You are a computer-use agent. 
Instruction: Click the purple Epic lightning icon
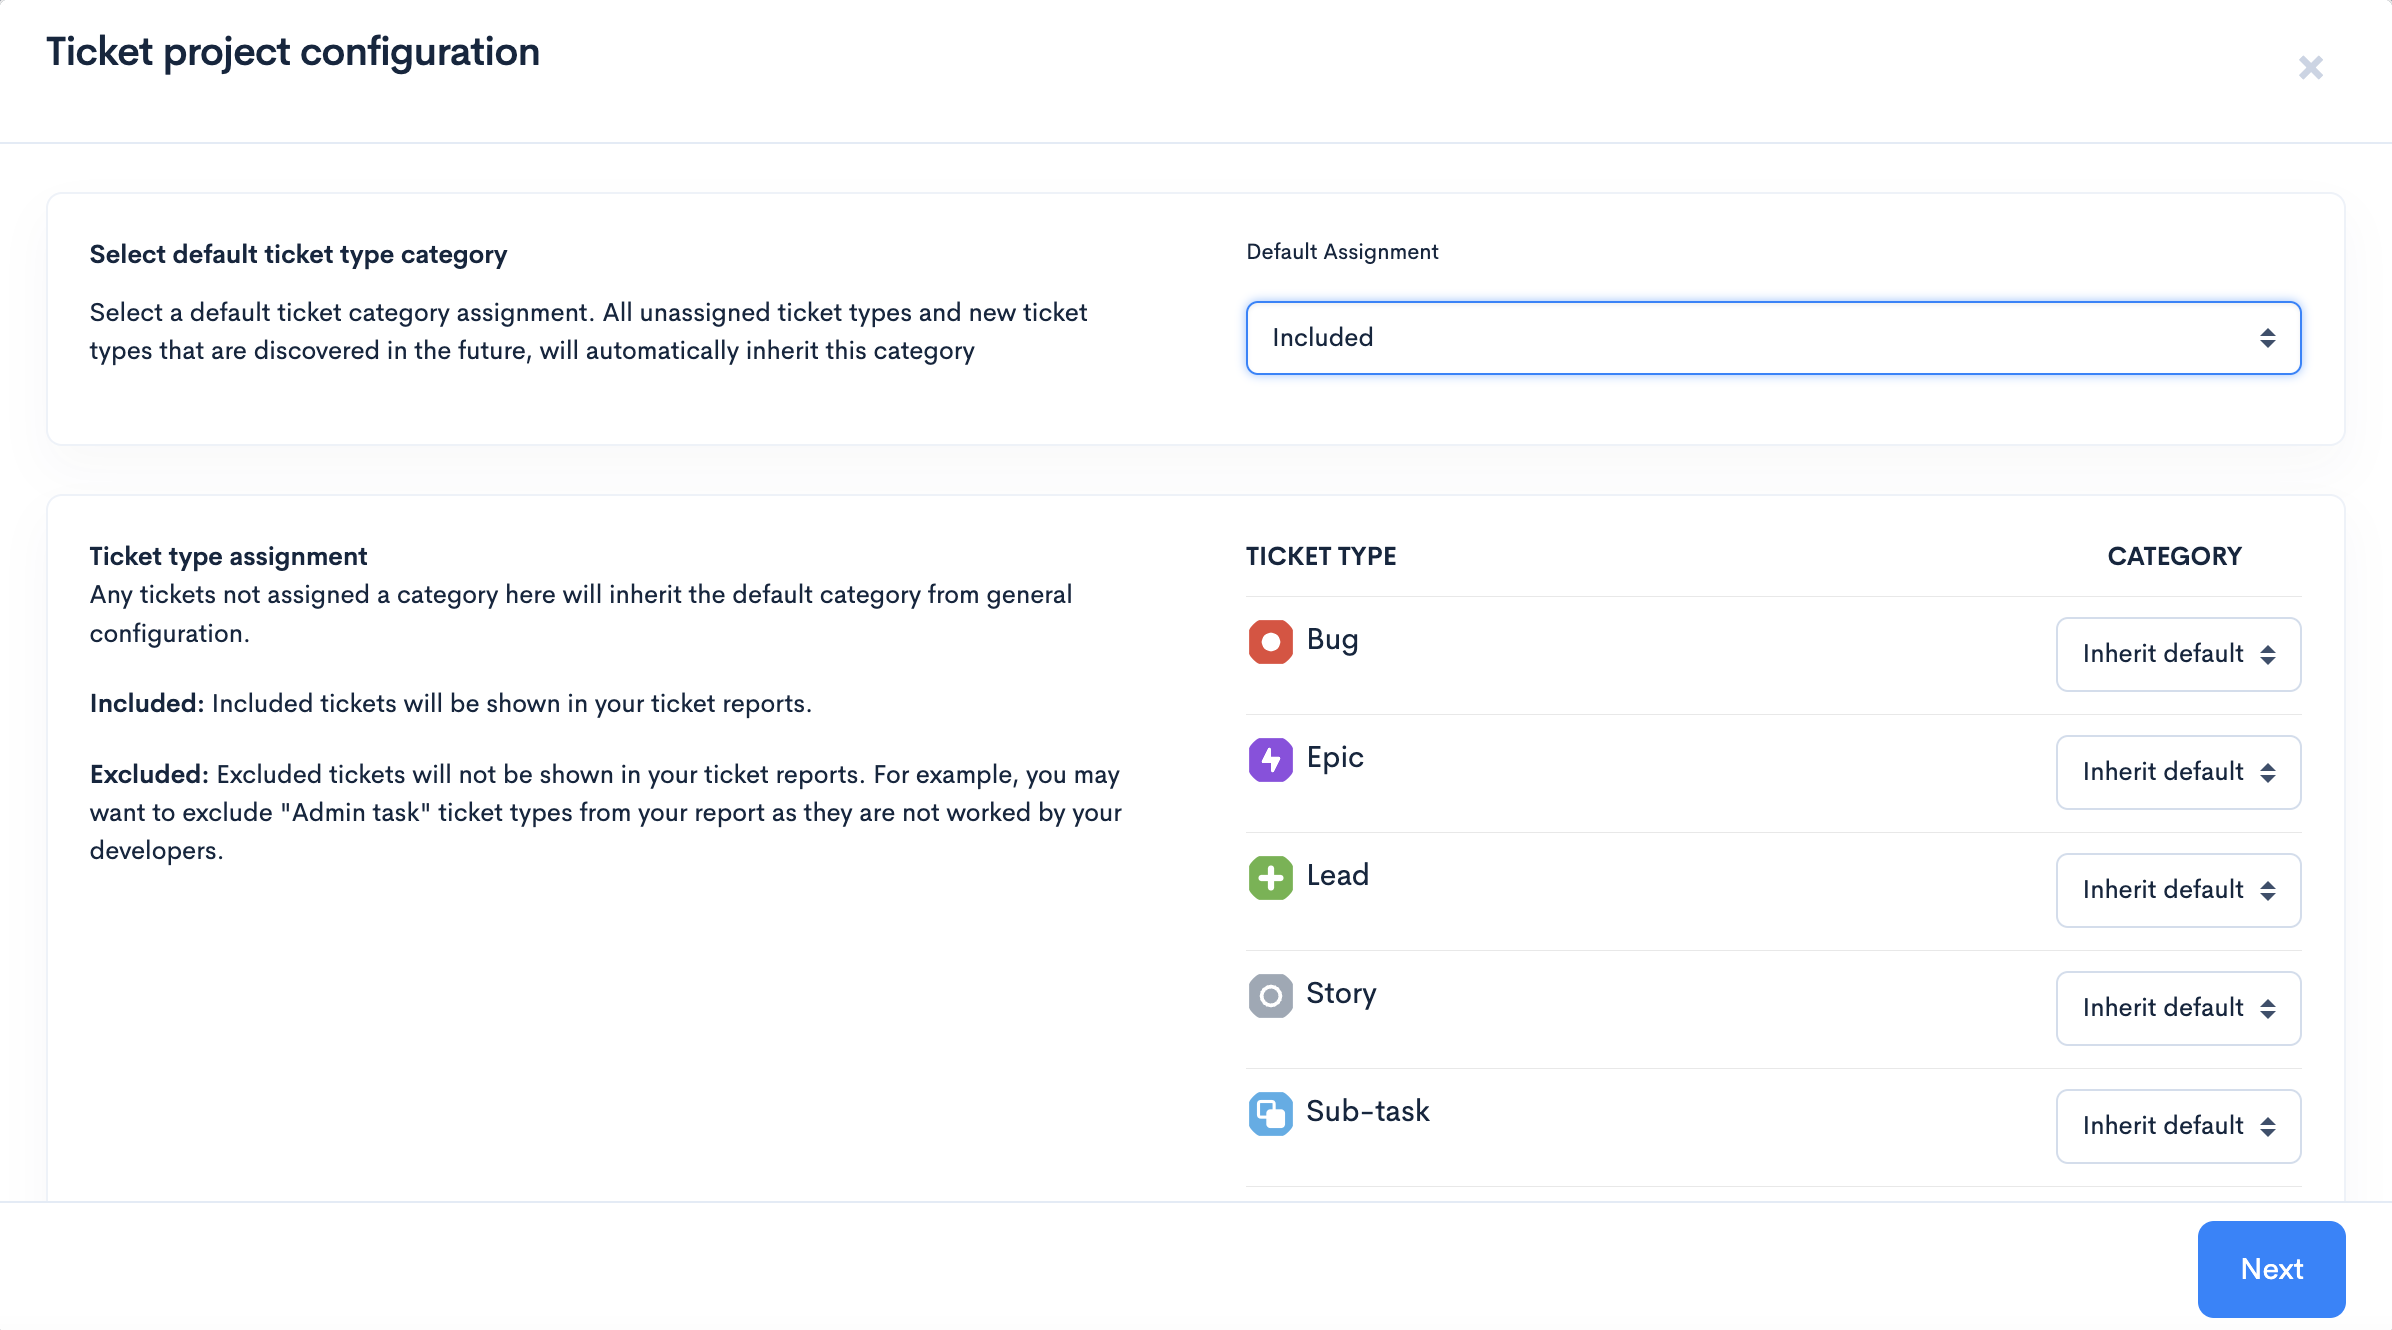(x=1270, y=760)
